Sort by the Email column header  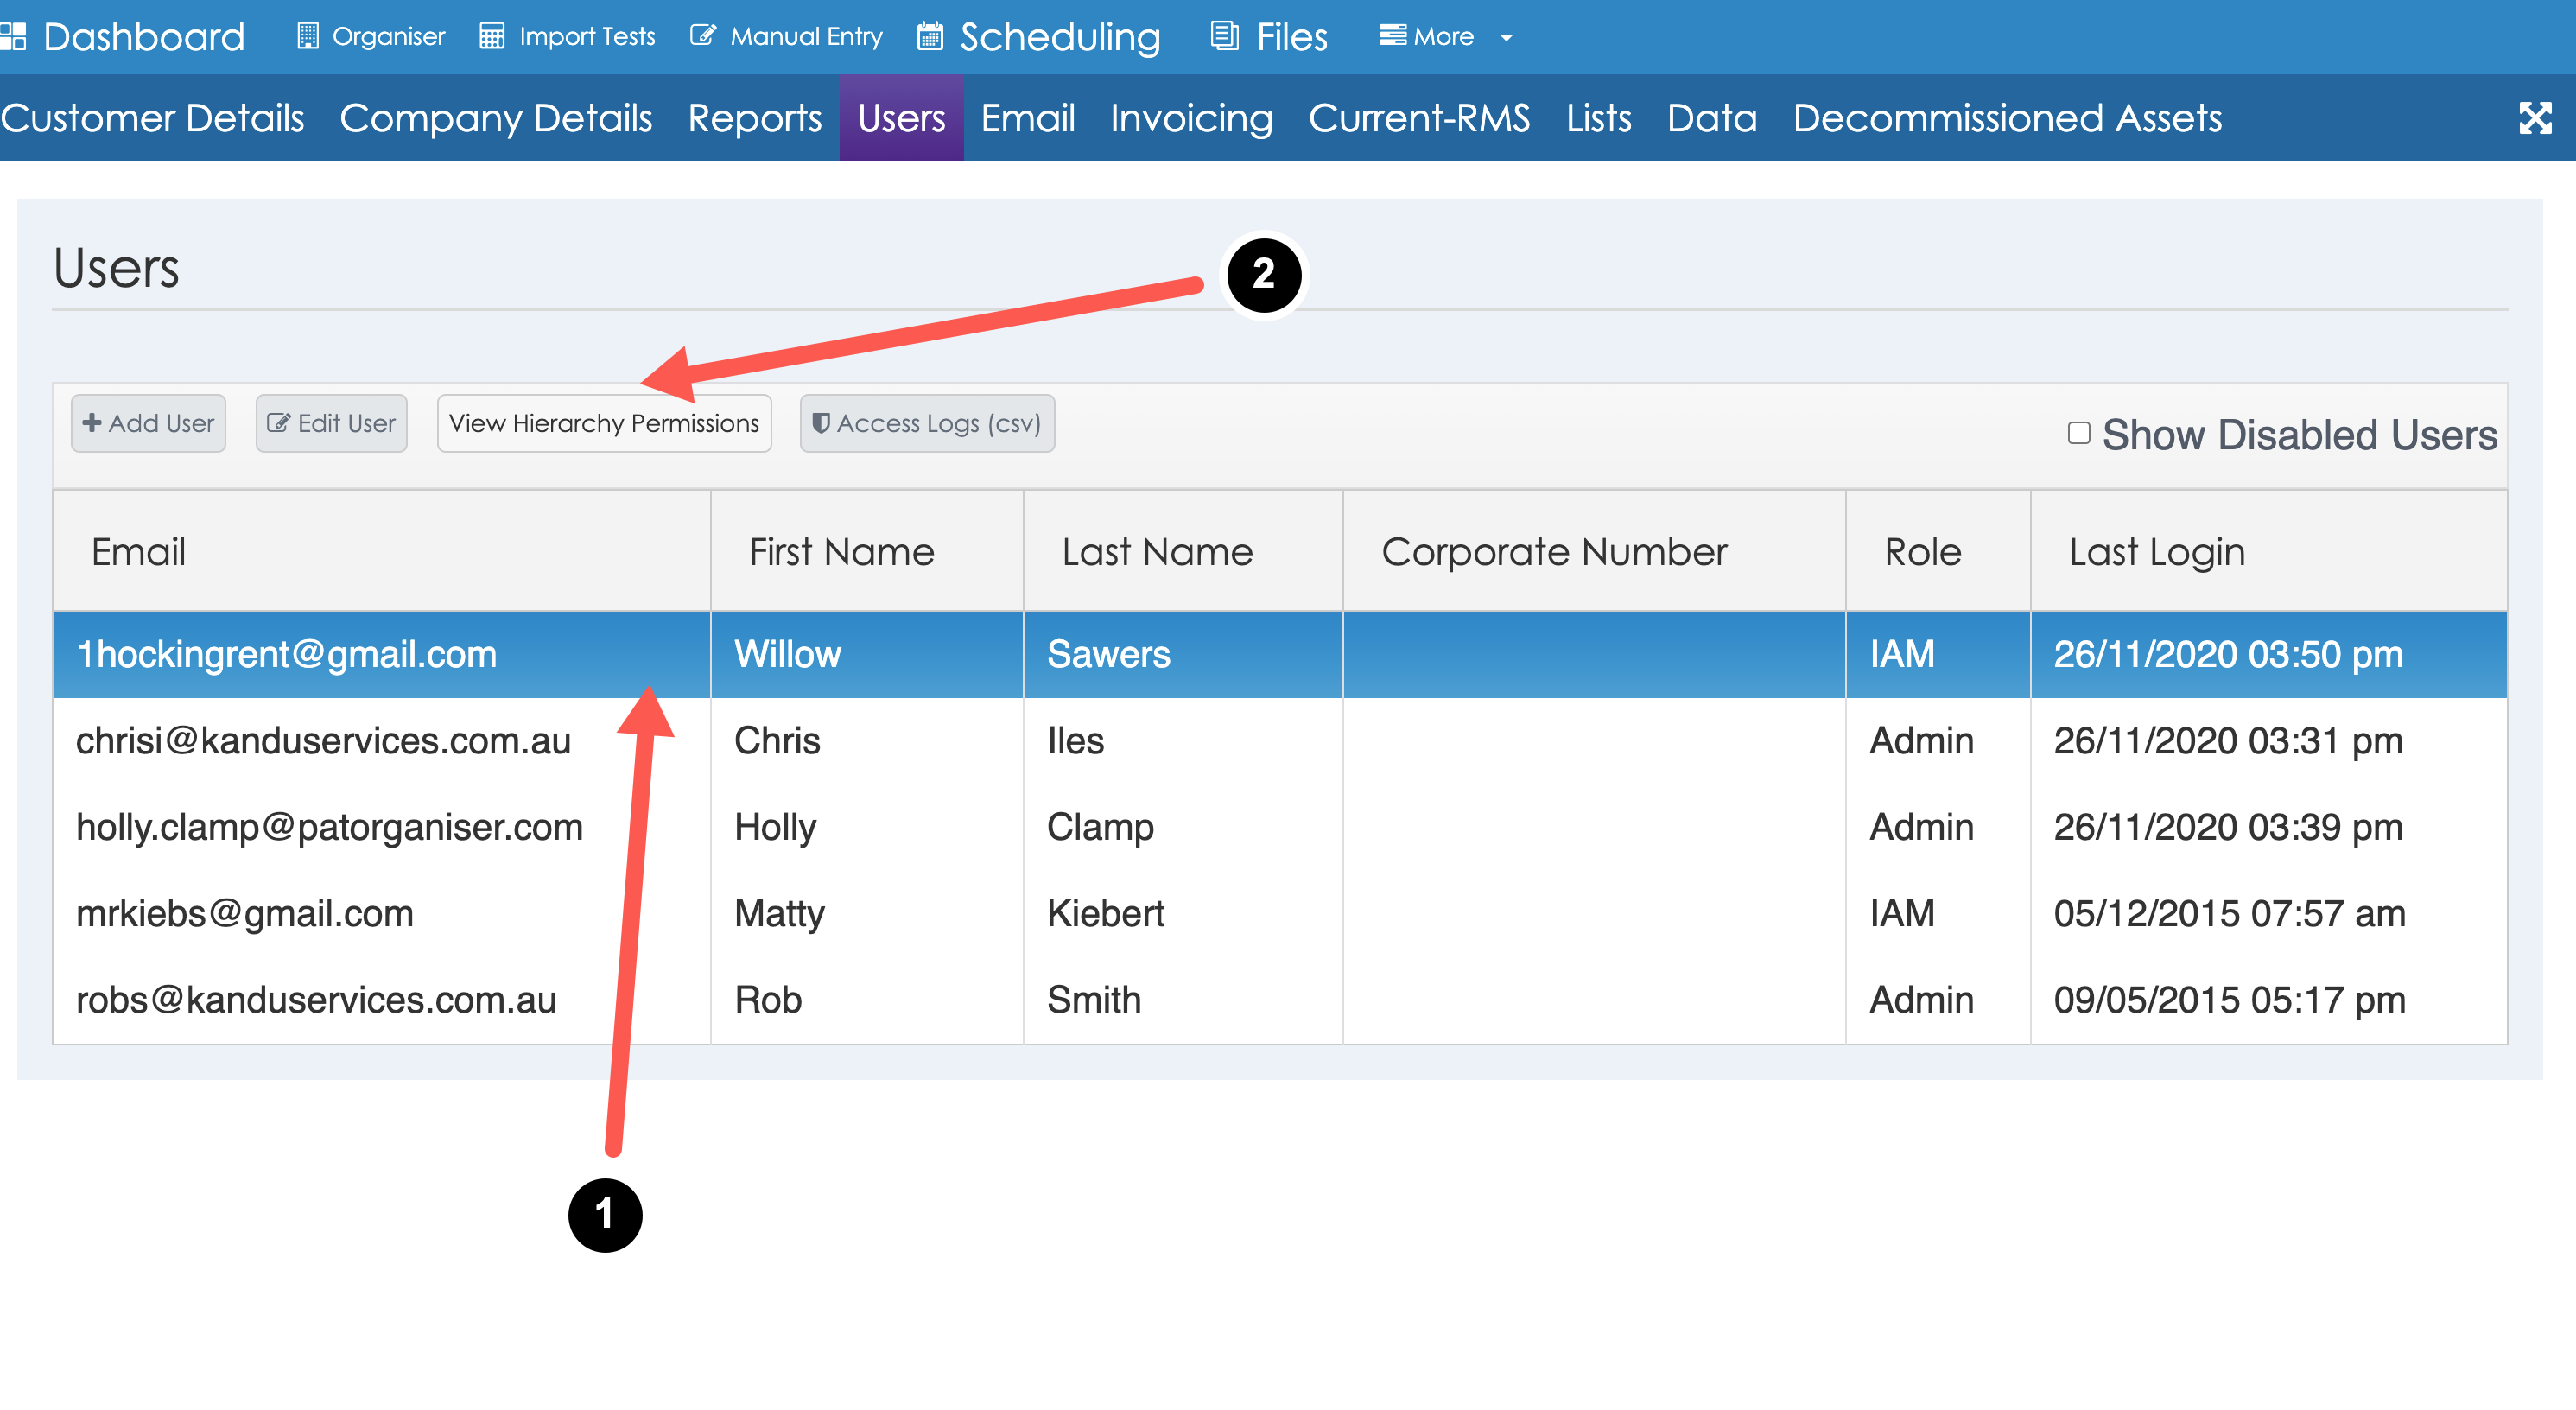click(x=138, y=552)
